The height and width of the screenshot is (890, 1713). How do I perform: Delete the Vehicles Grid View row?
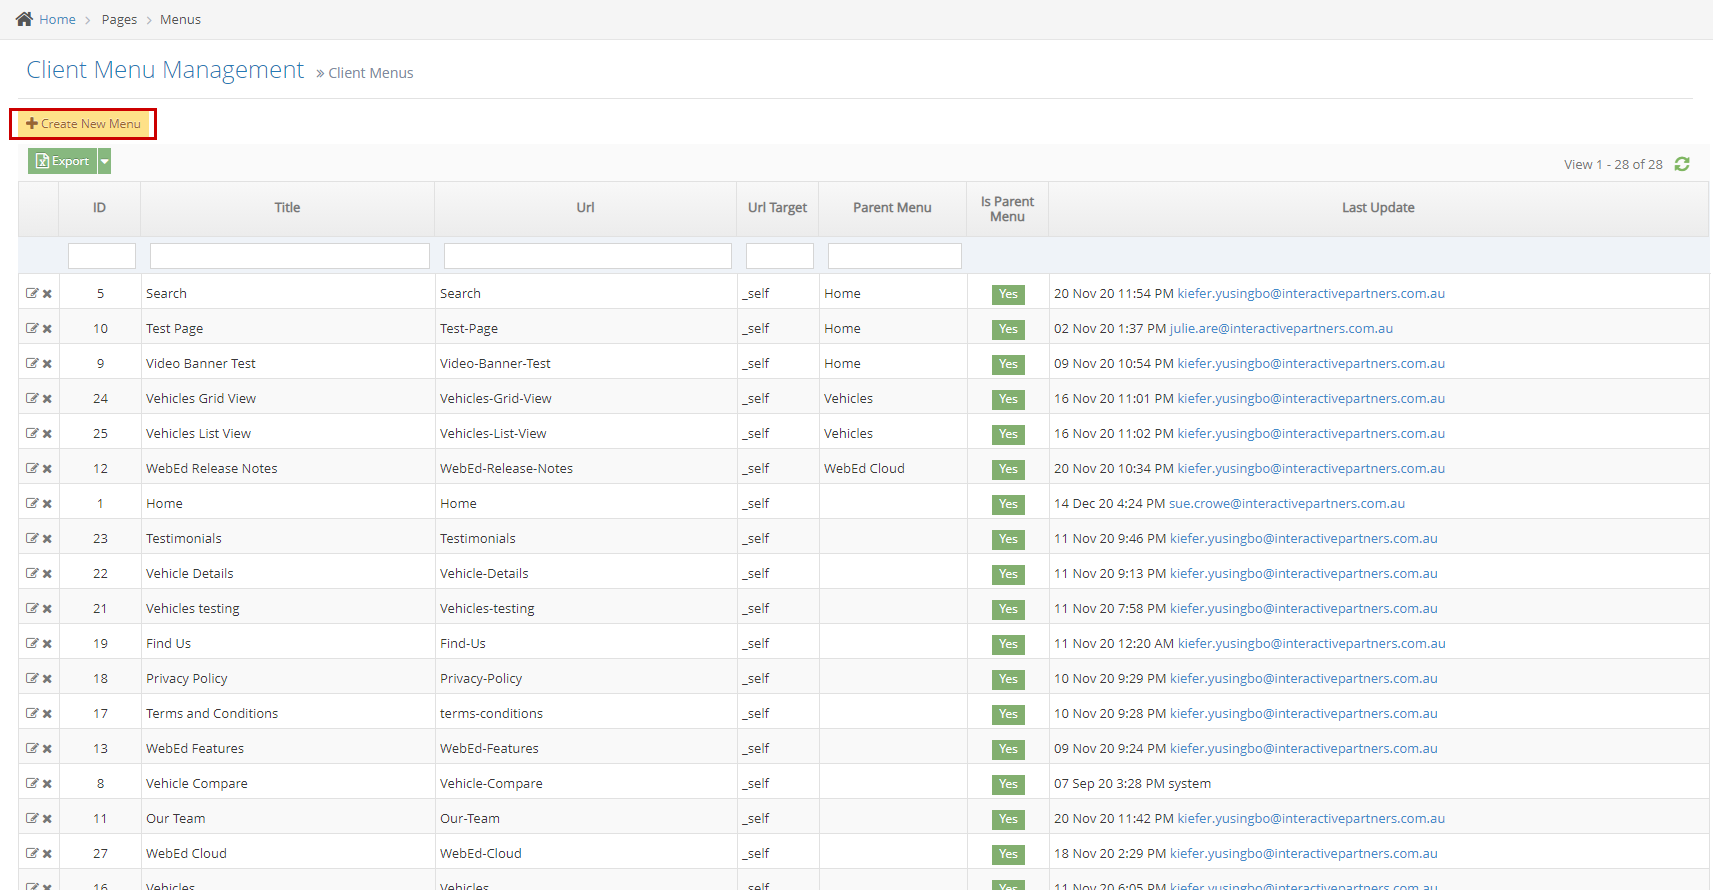tap(47, 398)
